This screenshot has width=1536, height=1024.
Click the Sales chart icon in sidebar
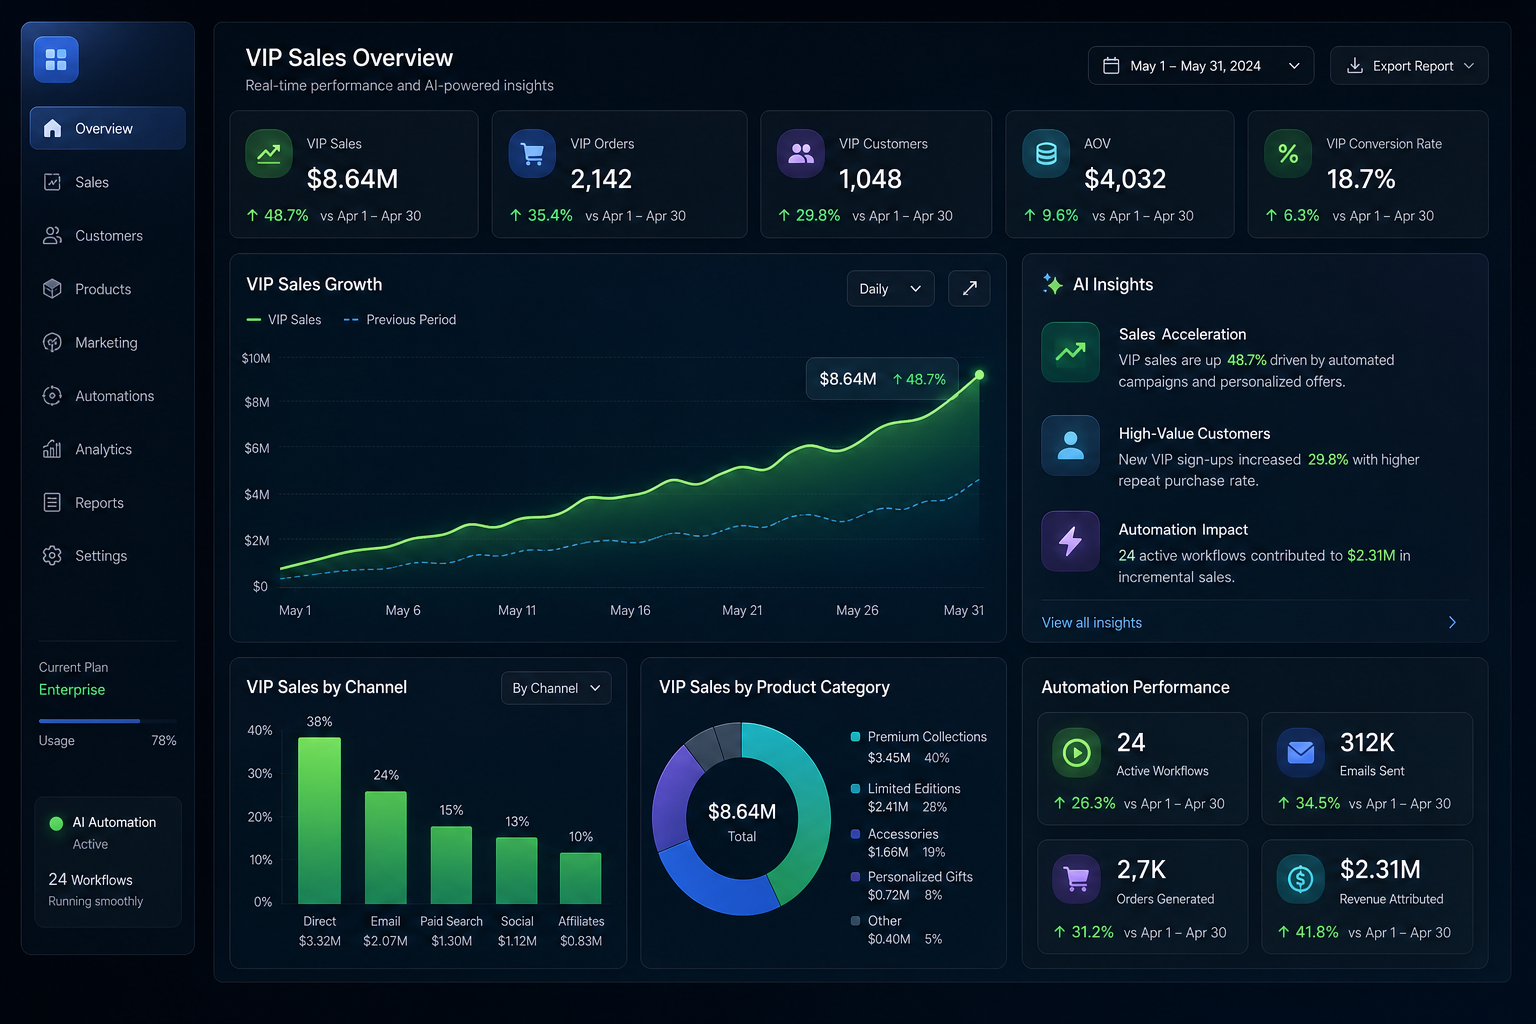pyautogui.click(x=52, y=182)
